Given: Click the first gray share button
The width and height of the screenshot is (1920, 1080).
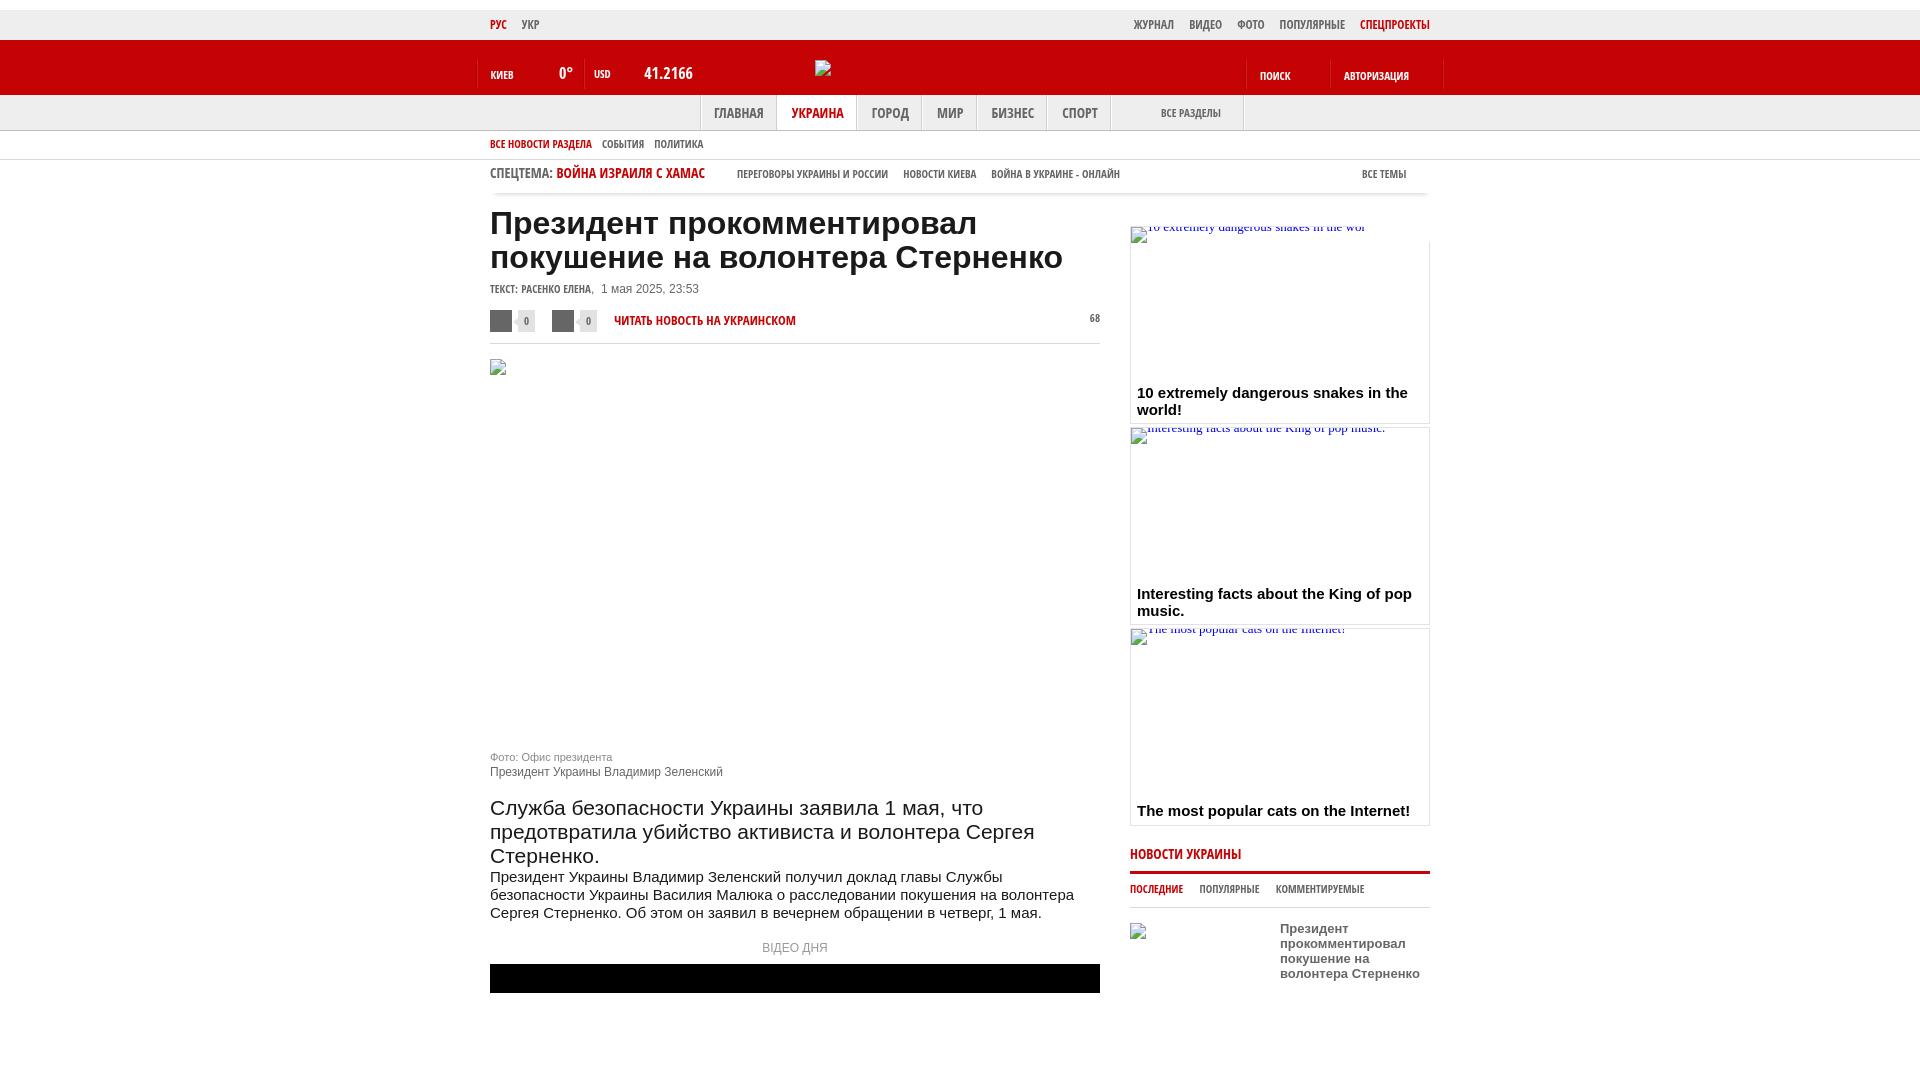Looking at the screenshot, I should [x=501, y=321].
